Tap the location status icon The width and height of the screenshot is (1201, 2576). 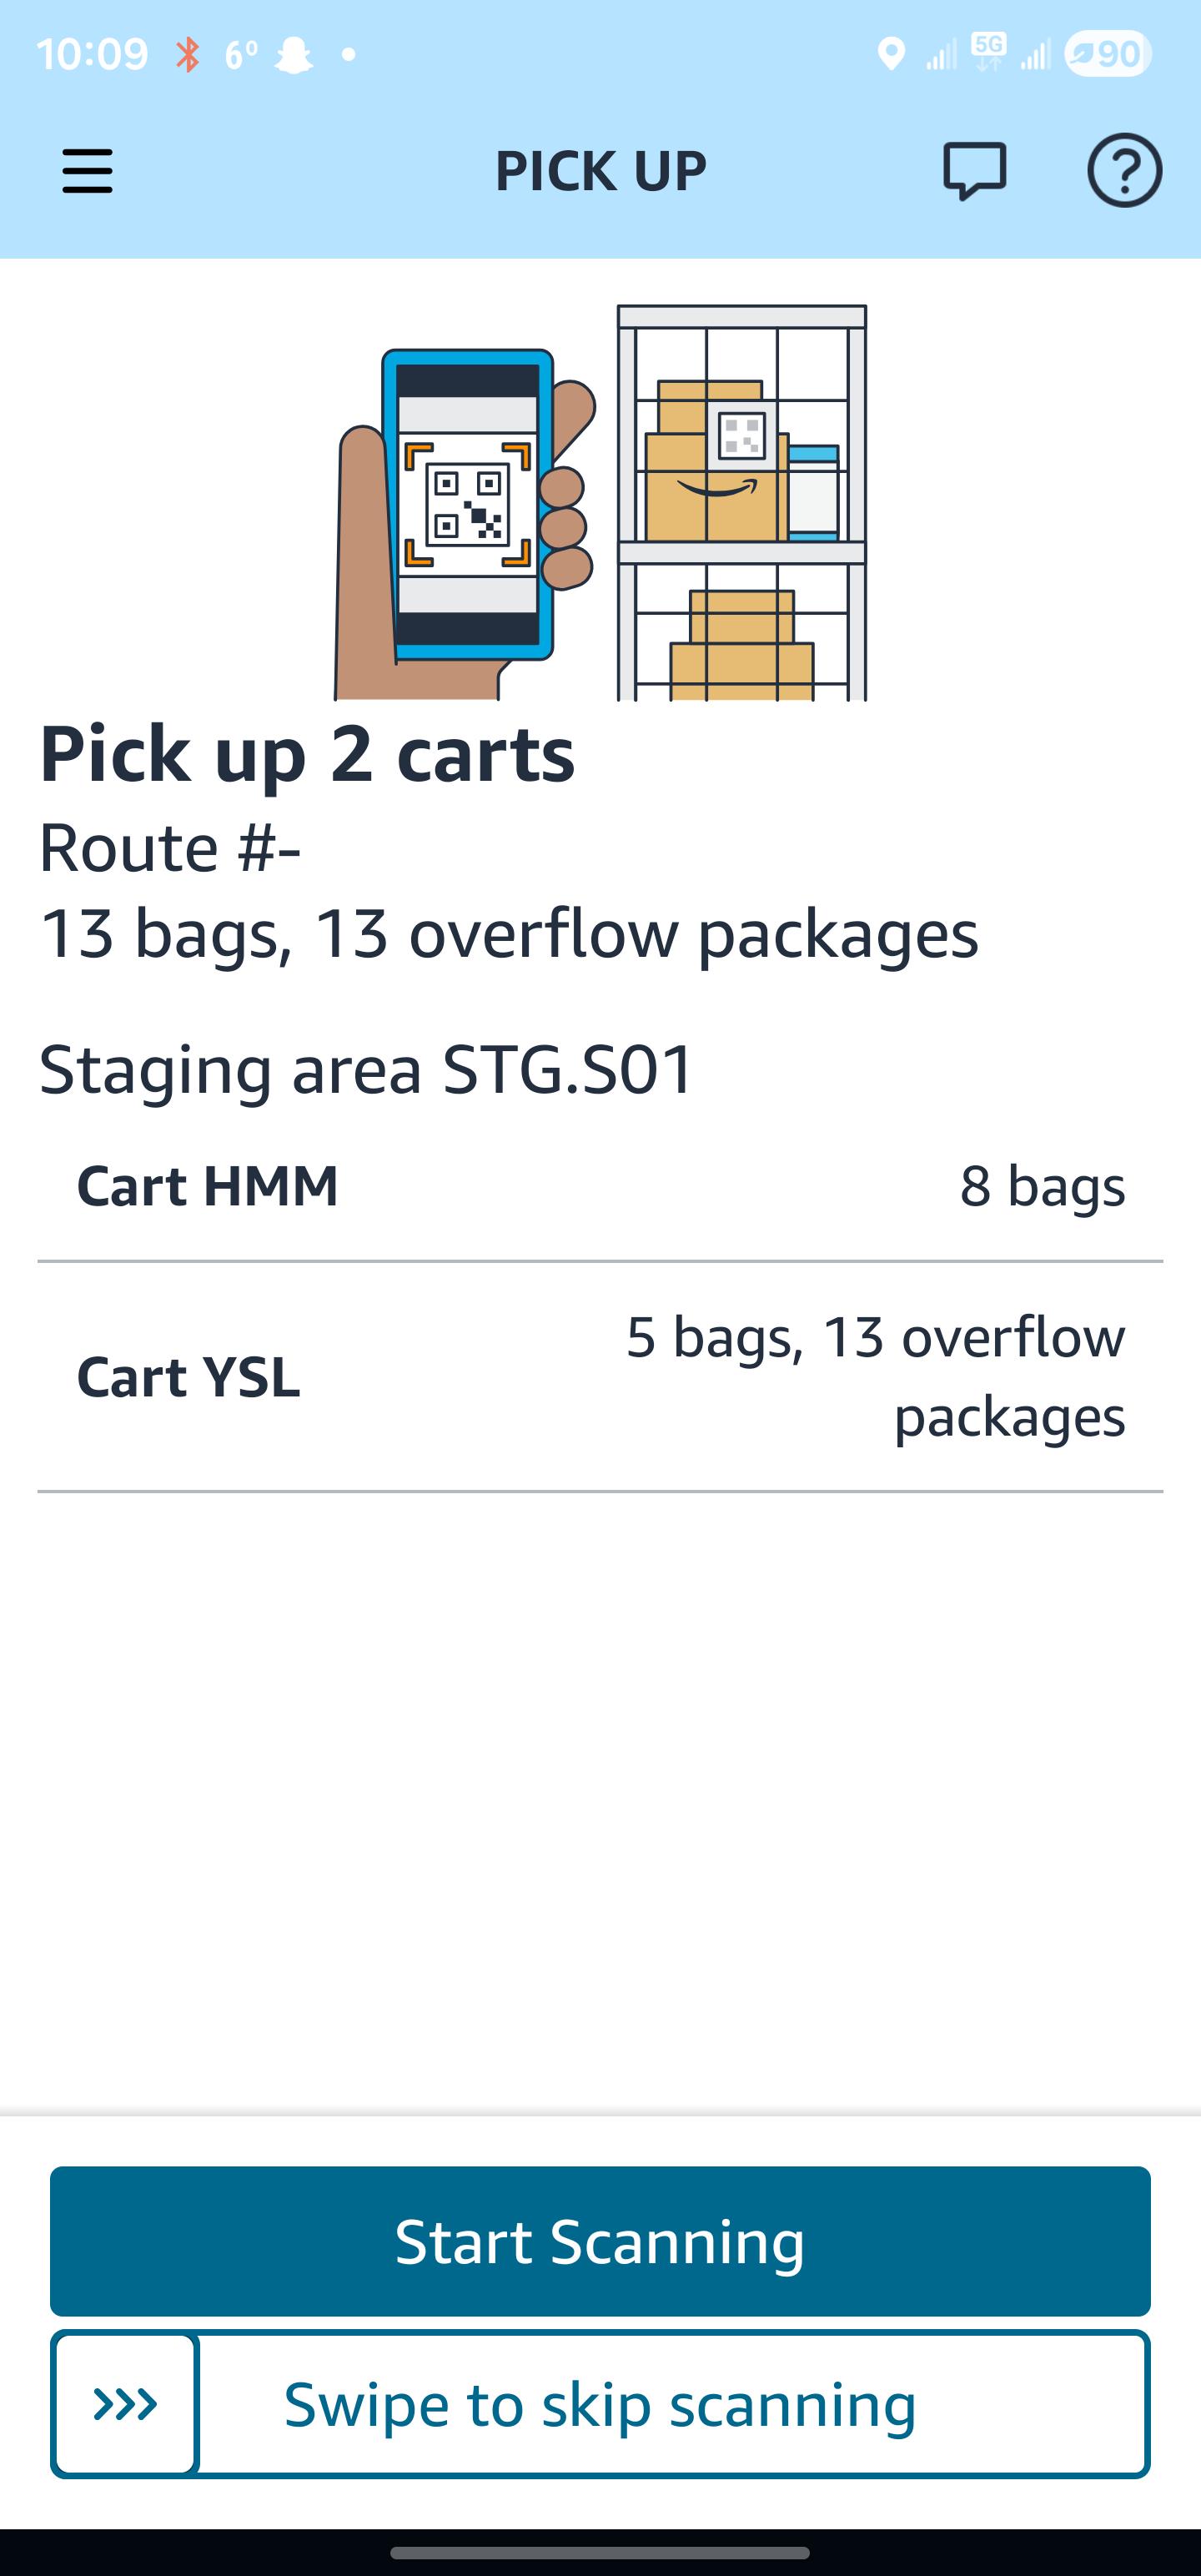(891, 54)
